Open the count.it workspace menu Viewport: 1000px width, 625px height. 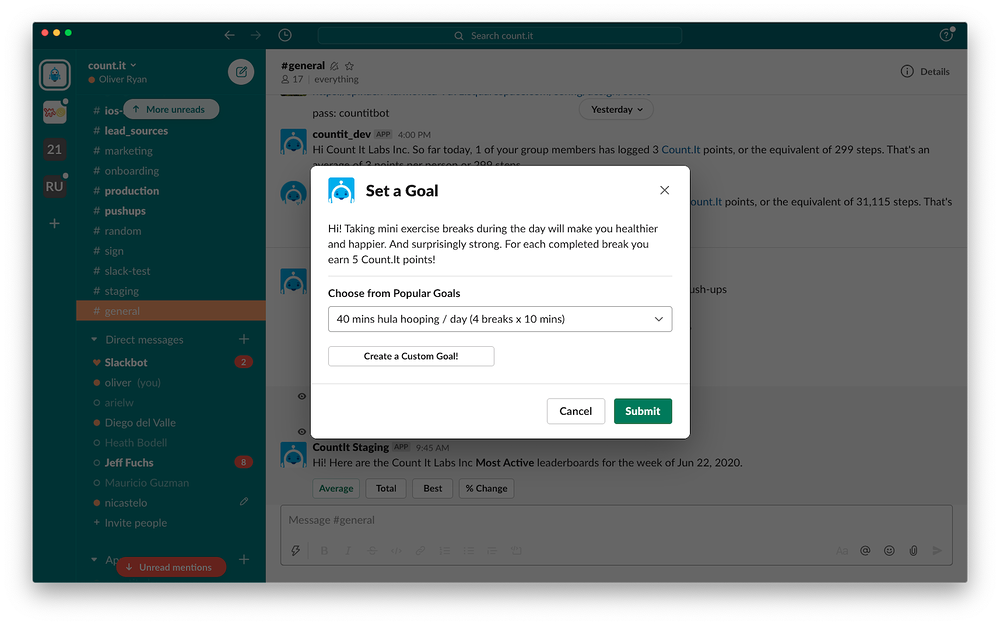pos(112,65)
